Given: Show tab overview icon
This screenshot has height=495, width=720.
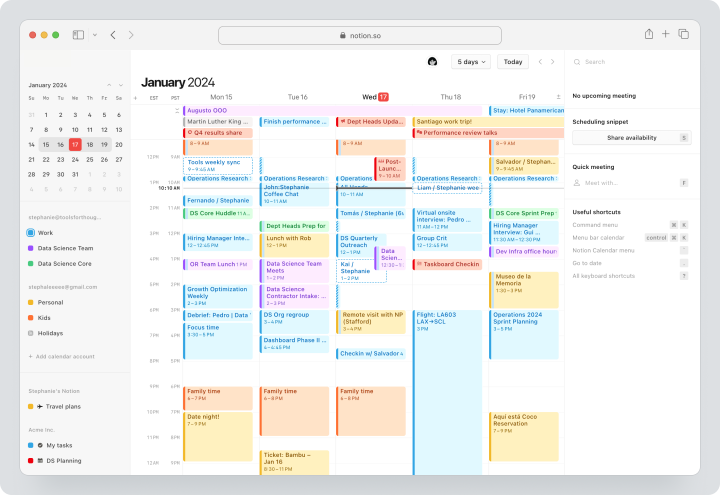Looking at the screenshot, I should pyautogui.click(x=684, y=34).
